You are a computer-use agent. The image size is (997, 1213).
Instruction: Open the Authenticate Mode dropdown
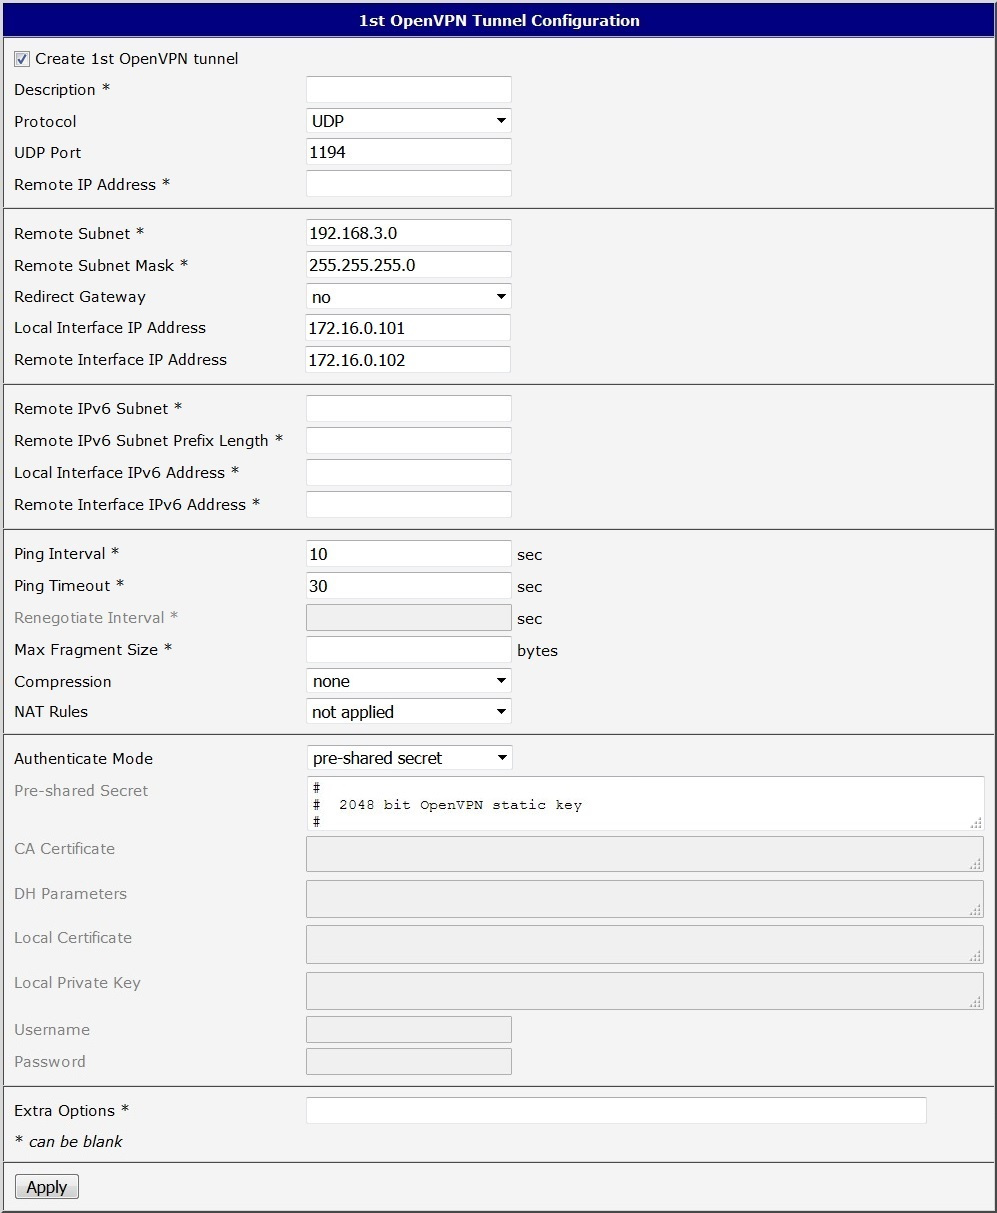pos(408,758)
